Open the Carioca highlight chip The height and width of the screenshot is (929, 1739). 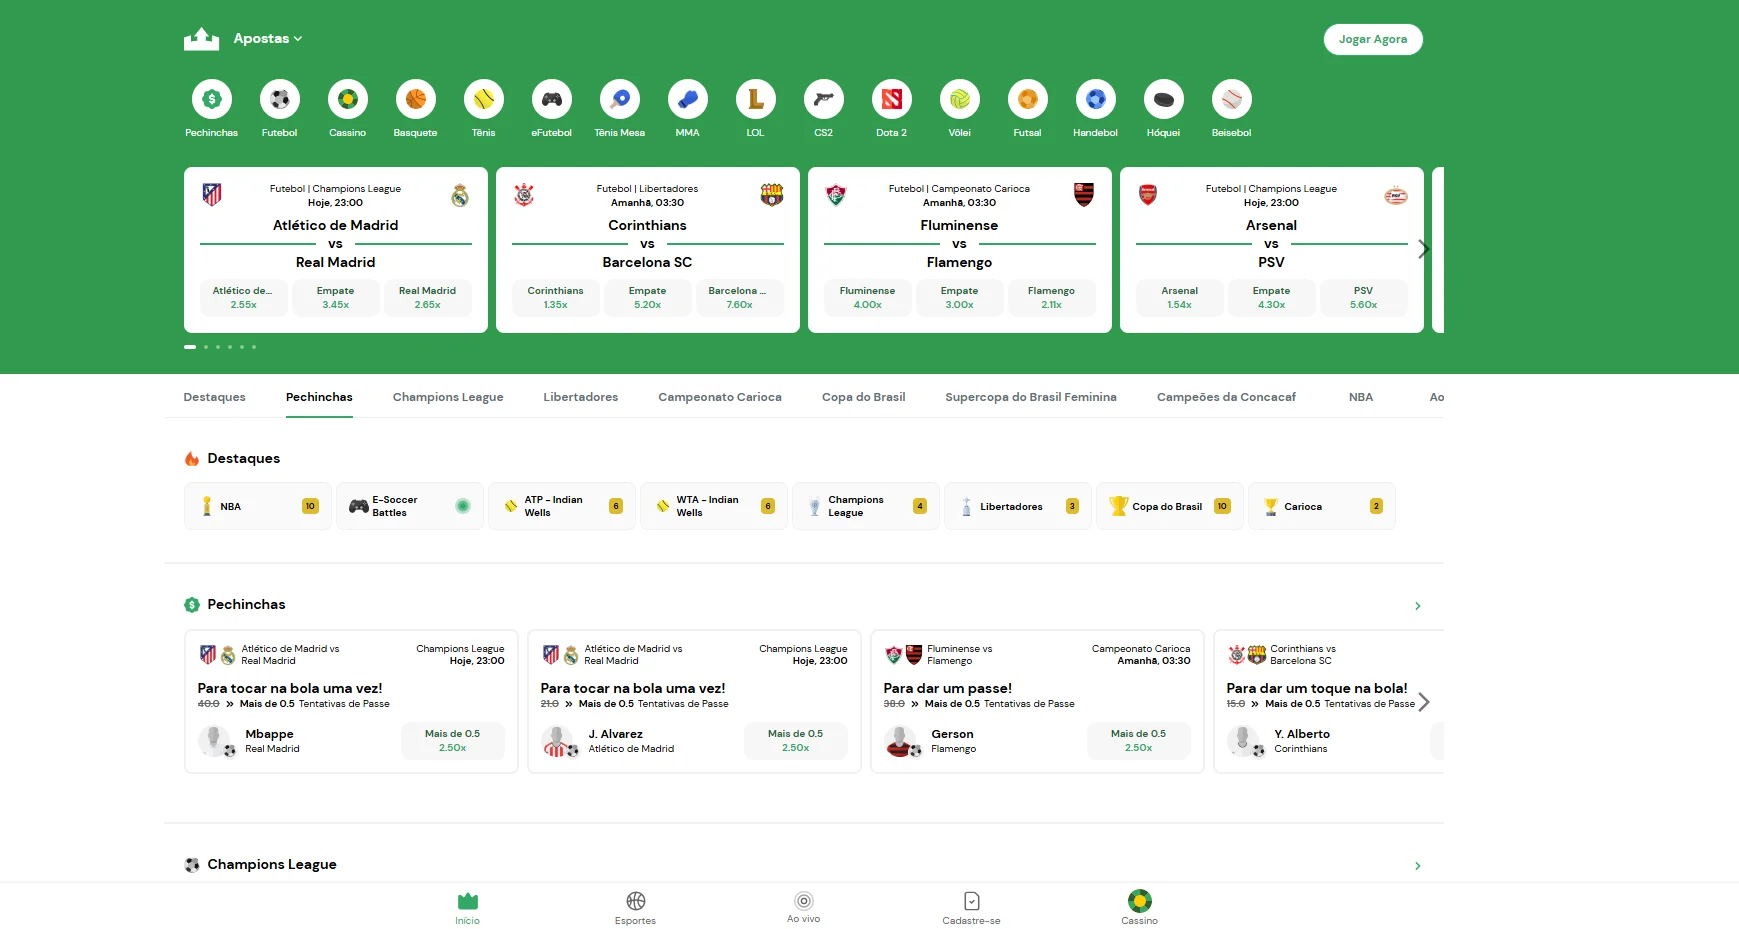tap(1322, 506)
